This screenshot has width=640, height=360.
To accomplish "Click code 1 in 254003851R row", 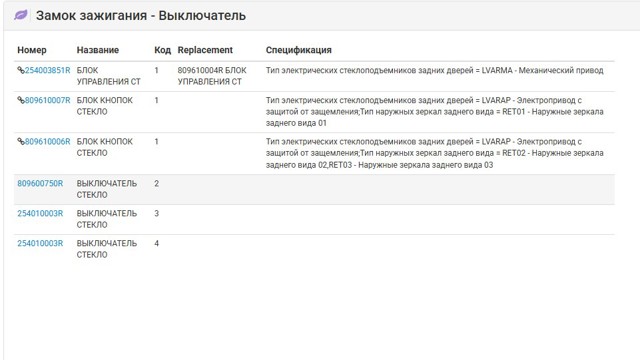I will pos(156,70).
